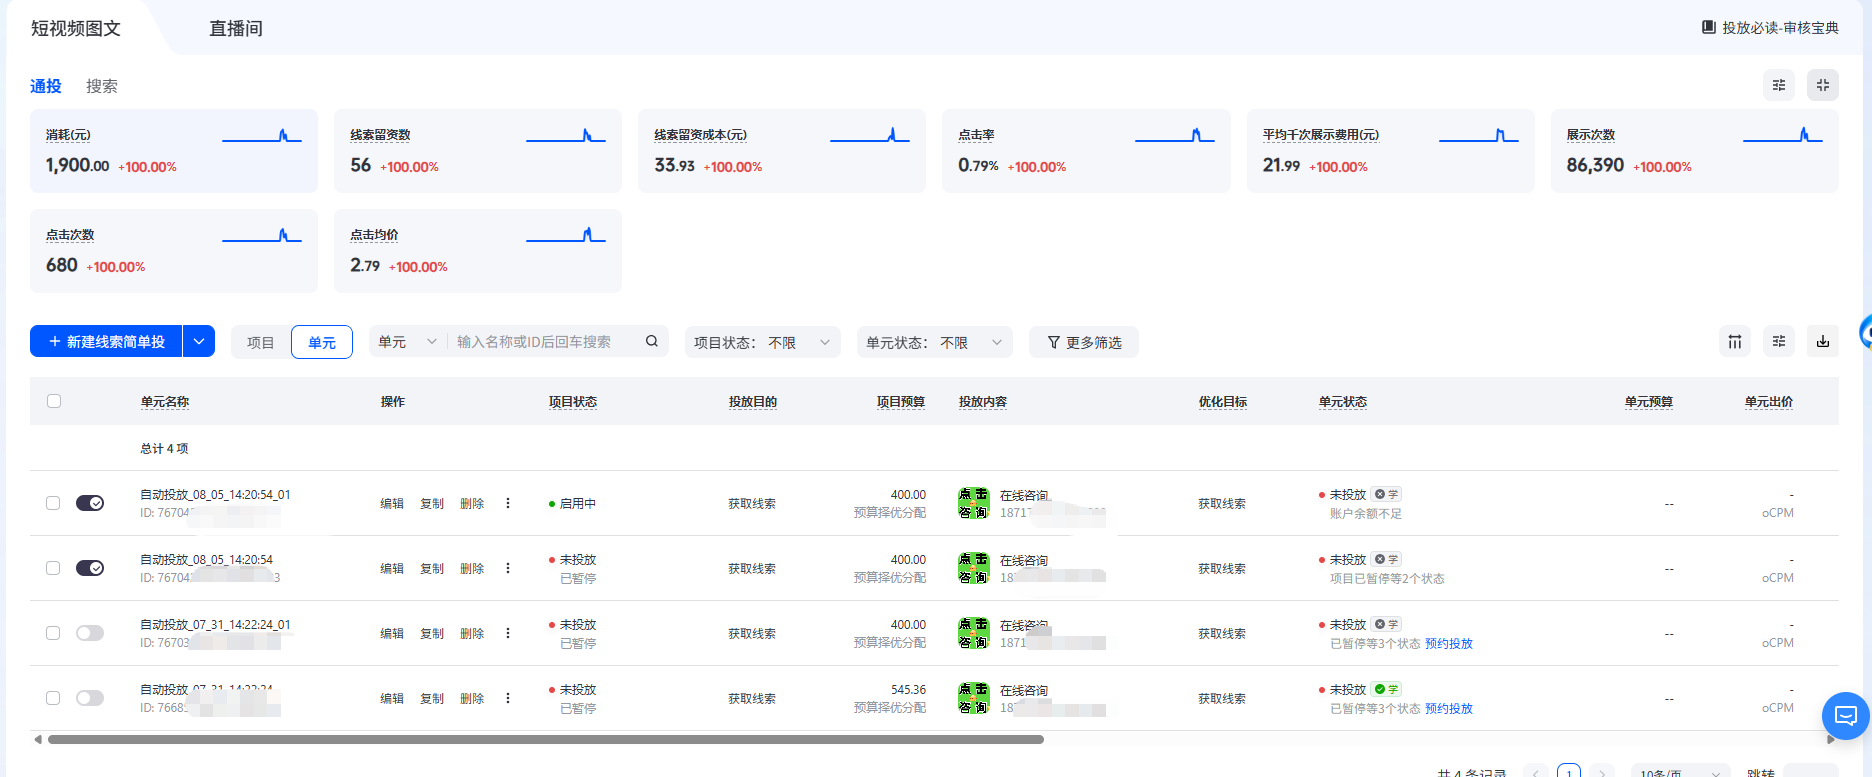Turn on the switch for 自动投放_07_31_14:22:24_01
Viewport: 1872px width, 777px height.
[x=90, y=633]
